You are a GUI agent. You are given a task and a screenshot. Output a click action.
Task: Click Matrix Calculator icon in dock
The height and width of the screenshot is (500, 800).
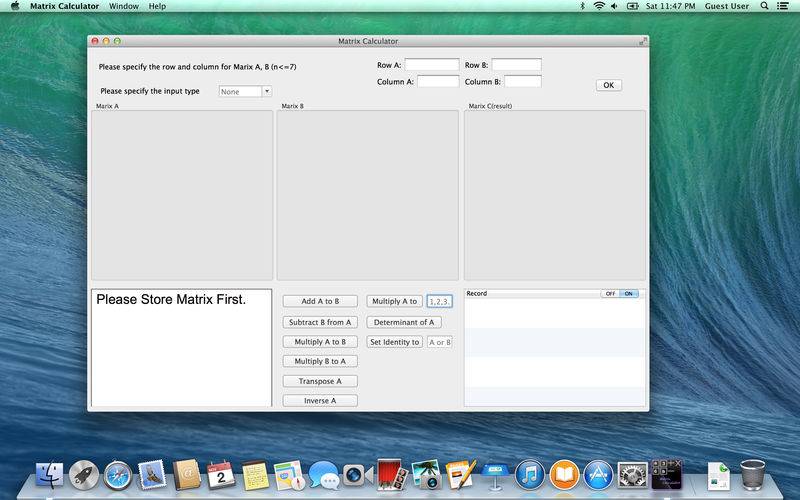point(666,474)
